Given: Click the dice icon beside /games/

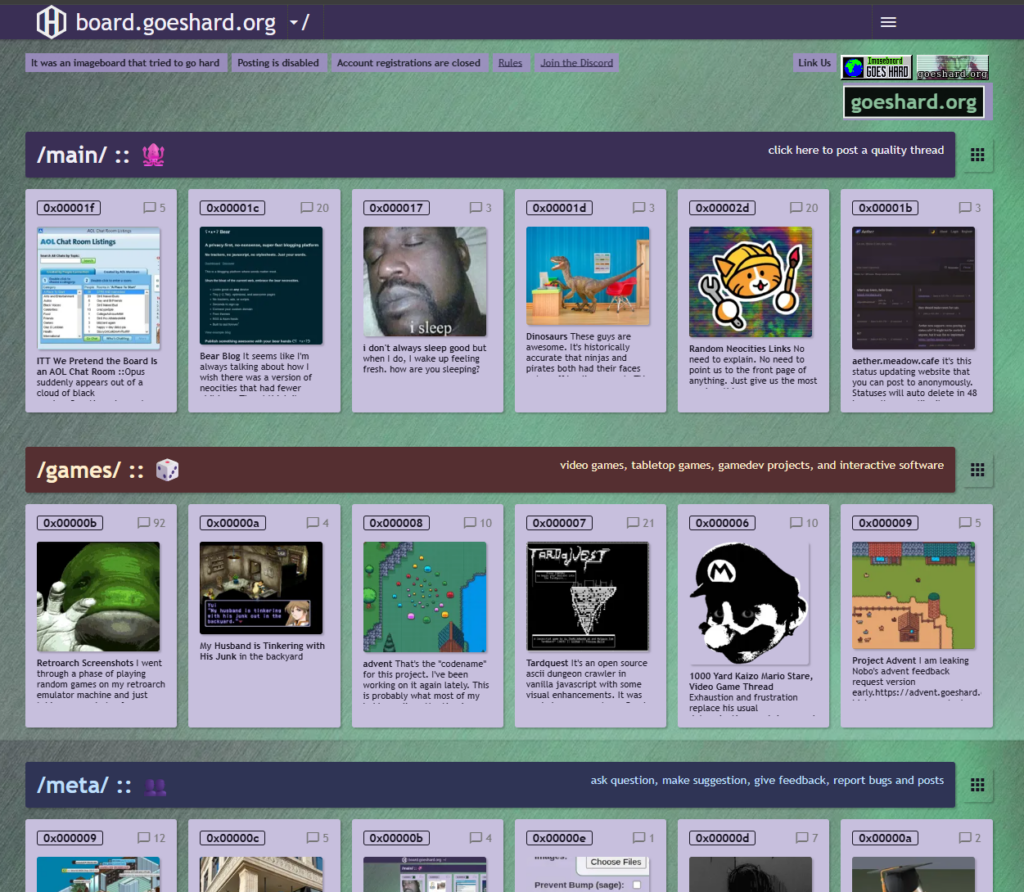Looking at the screenshot, I should pos(167,470).
